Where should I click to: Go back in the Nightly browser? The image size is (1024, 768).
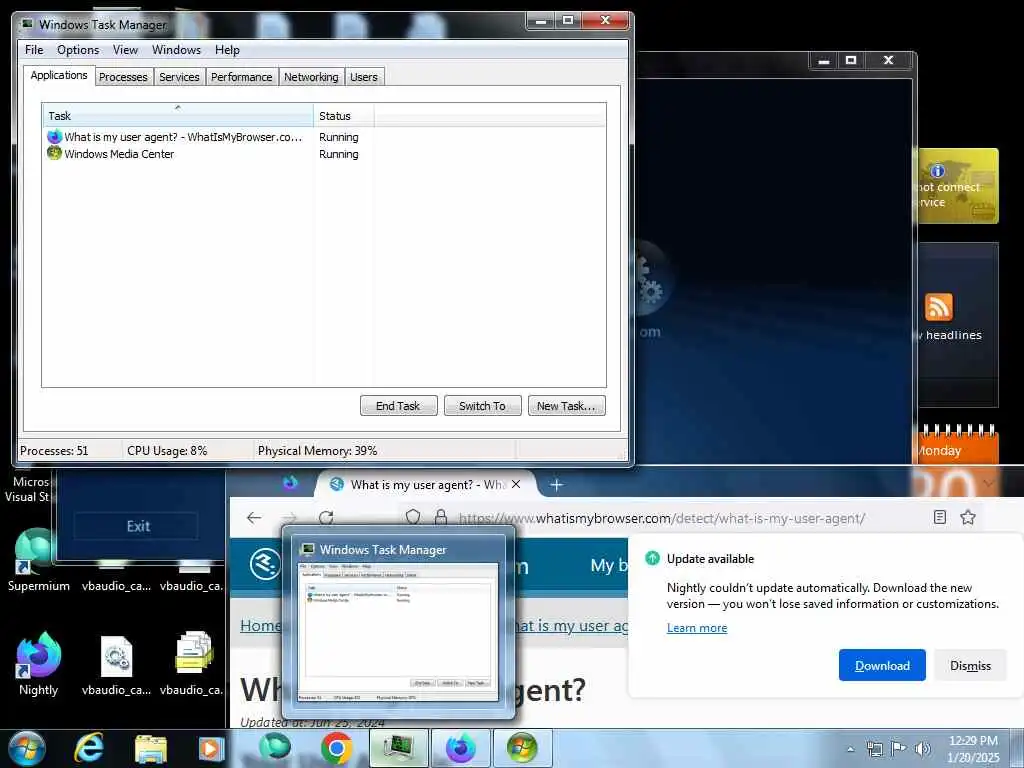point(254,518)
